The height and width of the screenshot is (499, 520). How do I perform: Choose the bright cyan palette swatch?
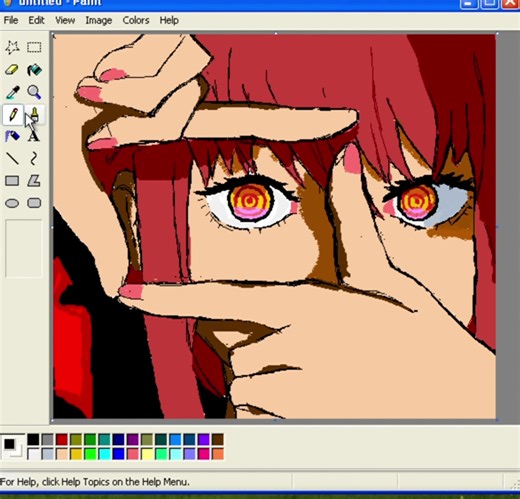pos(104,454)
